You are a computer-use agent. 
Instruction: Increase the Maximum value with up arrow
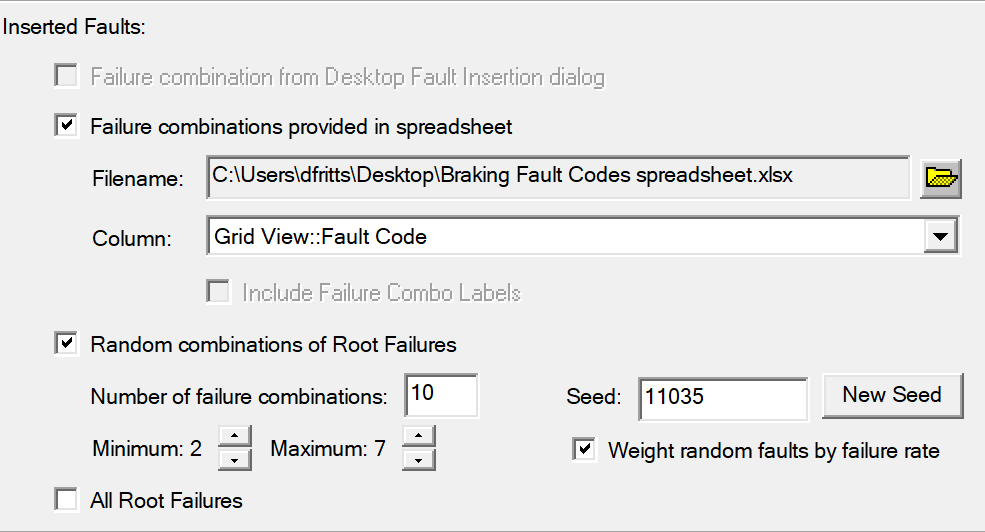pos(417,437)
